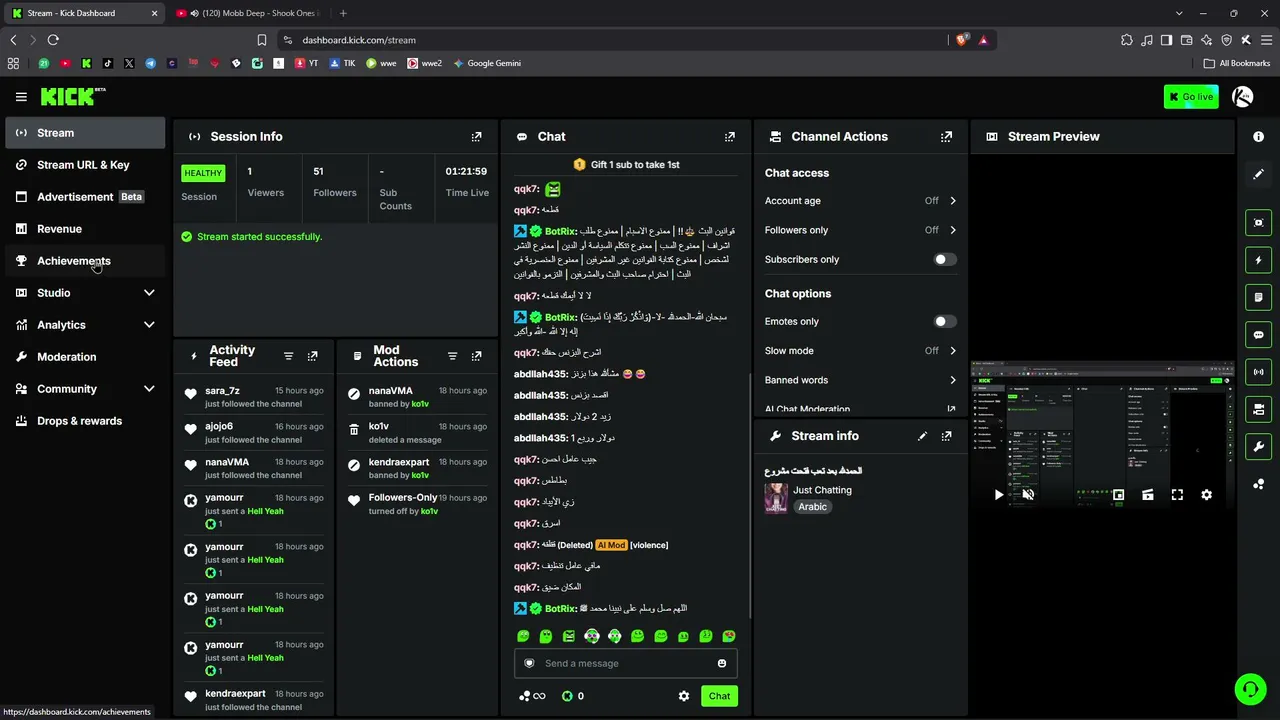1280x720 pixels.
Task: Pop out the Channel Actions panel
Action: tap(946, 137)
